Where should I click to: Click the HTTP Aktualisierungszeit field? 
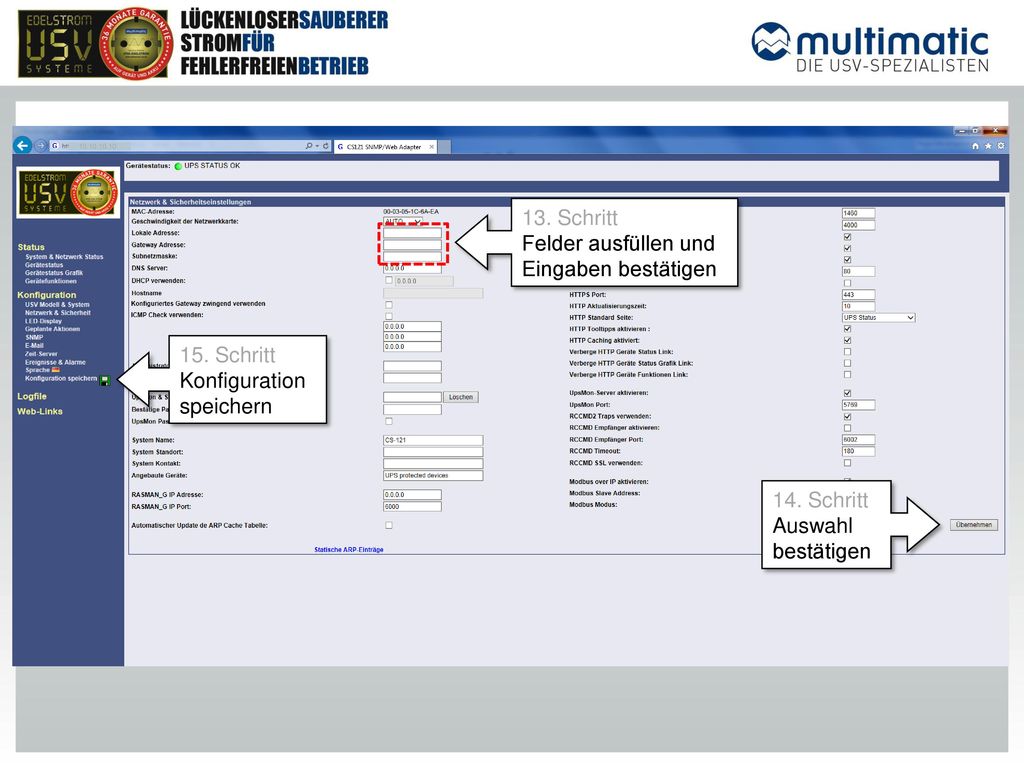(858, 306)
